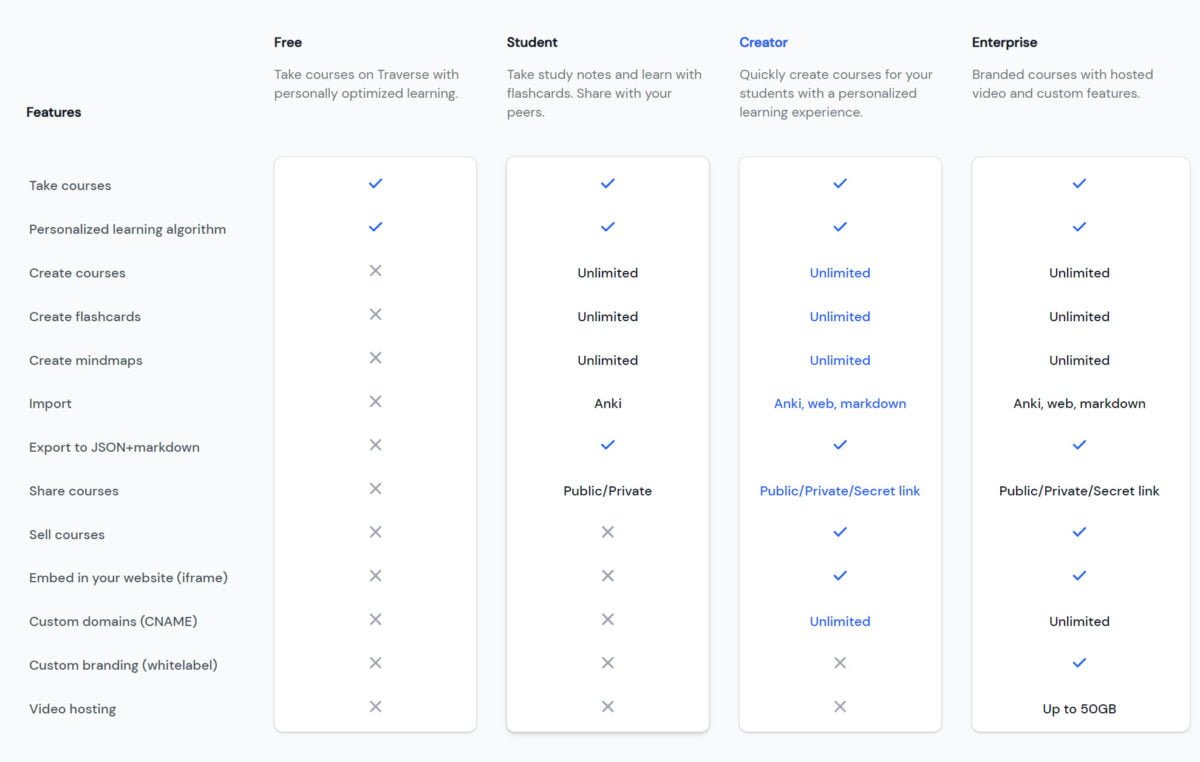Click the Unlimited custom domains text under Creator
The width and height of the screenshot is (1200, 762).
point(839,621)
